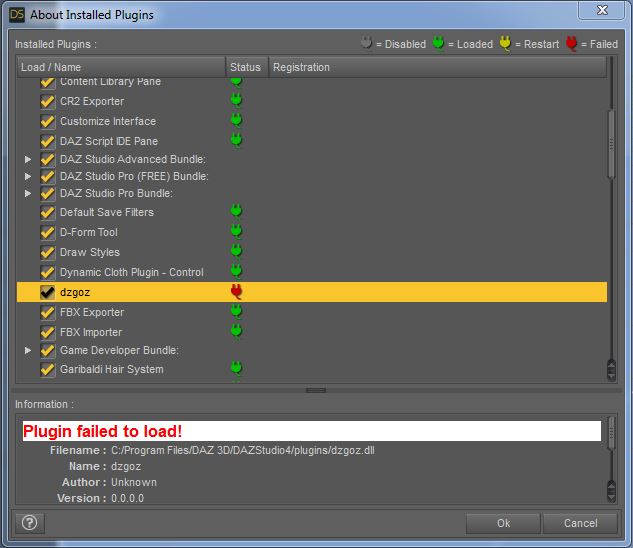Uncheck the D-Form Tool plugin
The height and width of the screenshot is (548, 633).
tap(48, 232)
